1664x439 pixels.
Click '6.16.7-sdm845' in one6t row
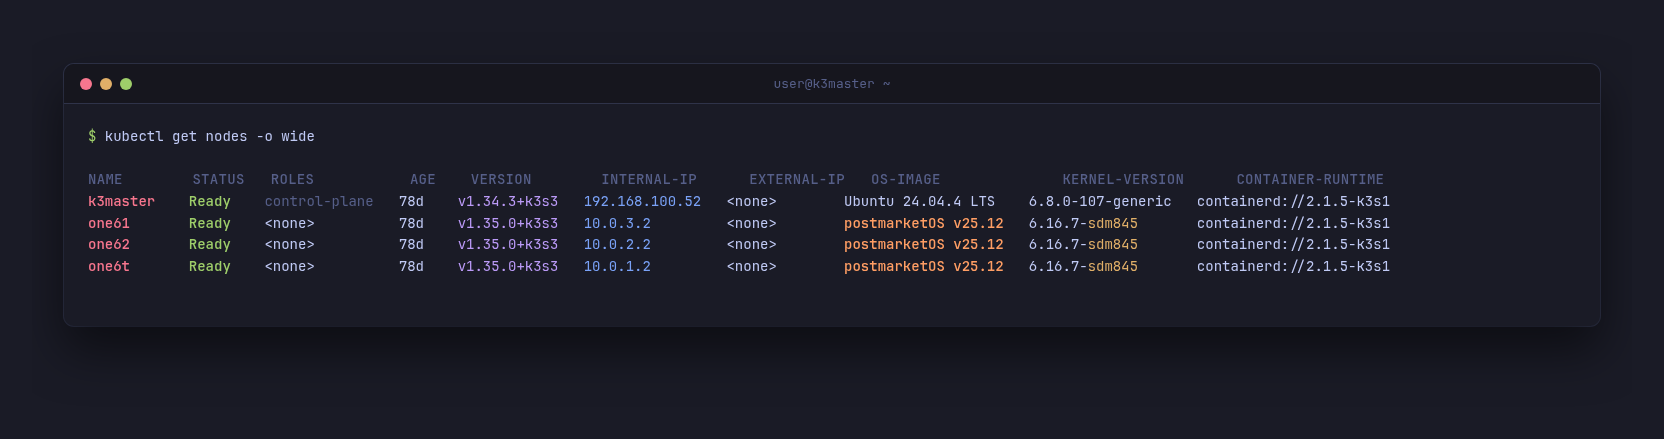(1083, 267)
